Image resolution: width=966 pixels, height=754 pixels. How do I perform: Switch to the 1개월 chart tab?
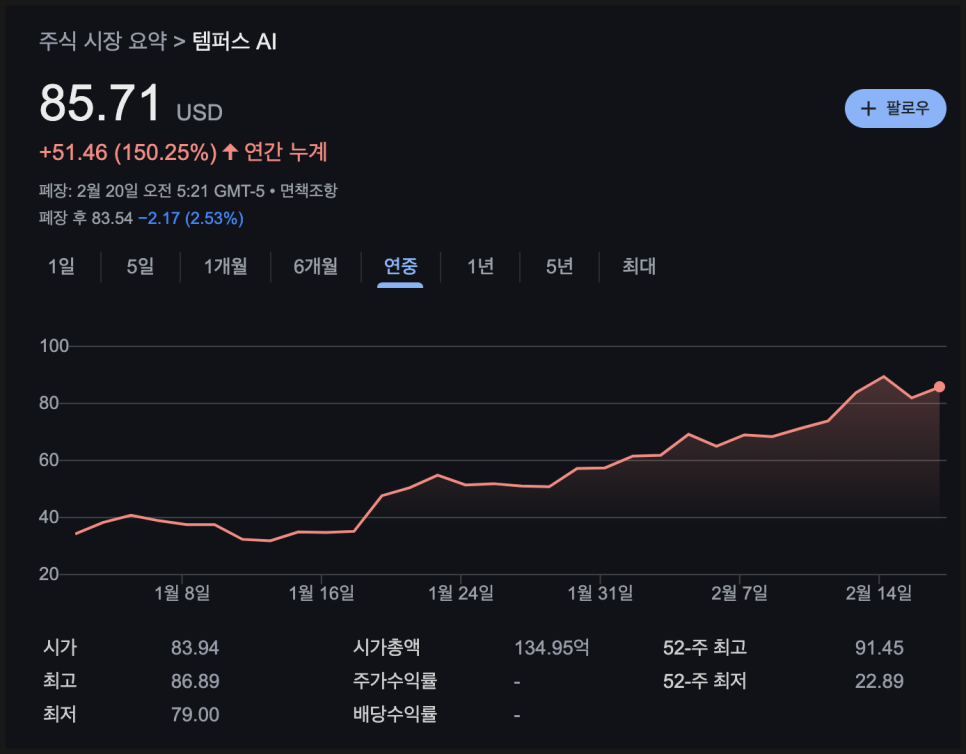click(x=225, y=267)
